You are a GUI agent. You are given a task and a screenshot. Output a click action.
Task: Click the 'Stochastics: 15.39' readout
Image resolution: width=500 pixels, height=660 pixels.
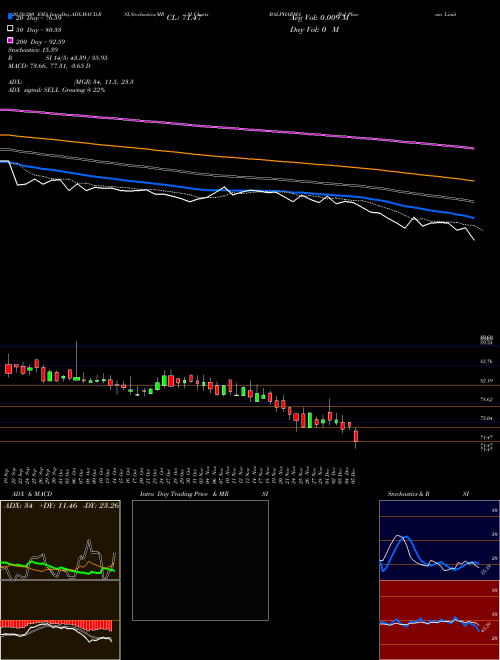33,50
